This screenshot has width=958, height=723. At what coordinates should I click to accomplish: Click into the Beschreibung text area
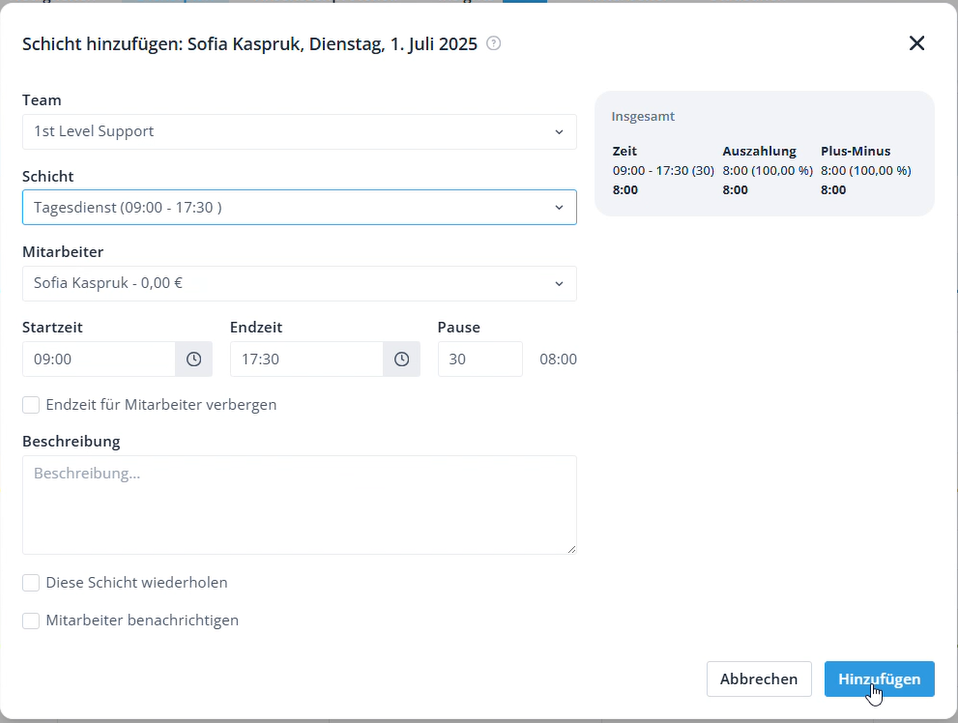pos(299,505)
